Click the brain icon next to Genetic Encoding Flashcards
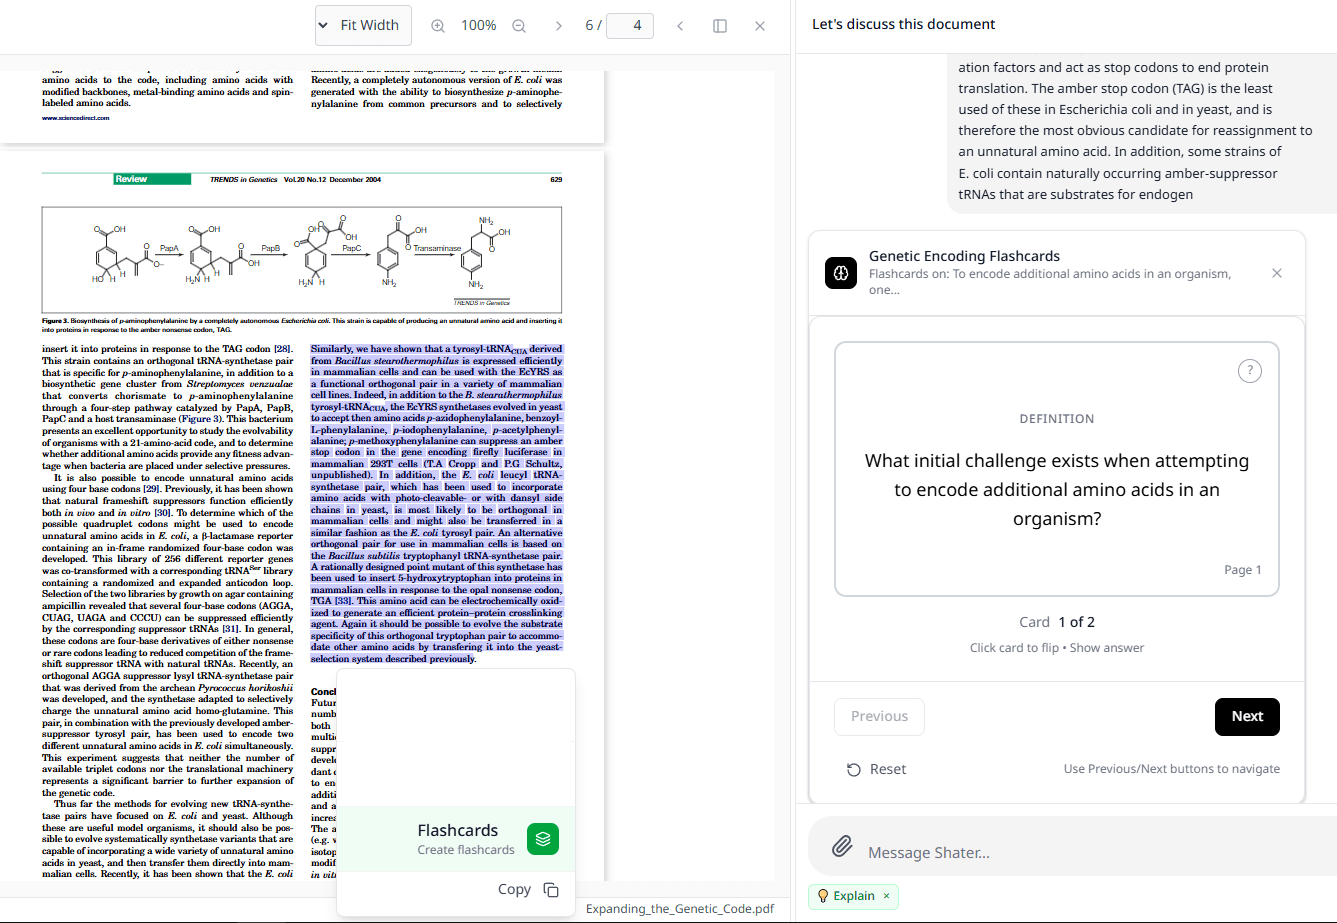This screenshot has height=923, width=1337. tap(841, 273)
